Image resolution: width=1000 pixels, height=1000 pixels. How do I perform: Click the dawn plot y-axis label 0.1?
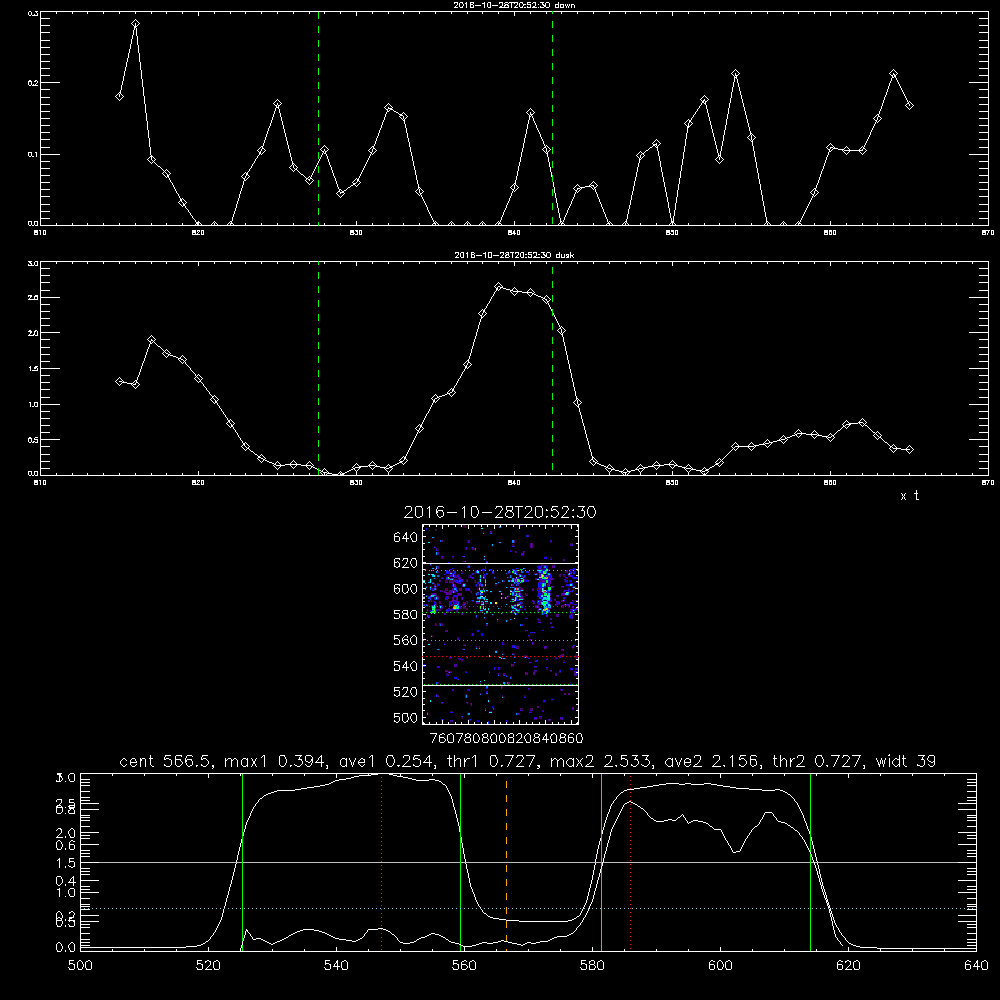[x=34, y=154]
